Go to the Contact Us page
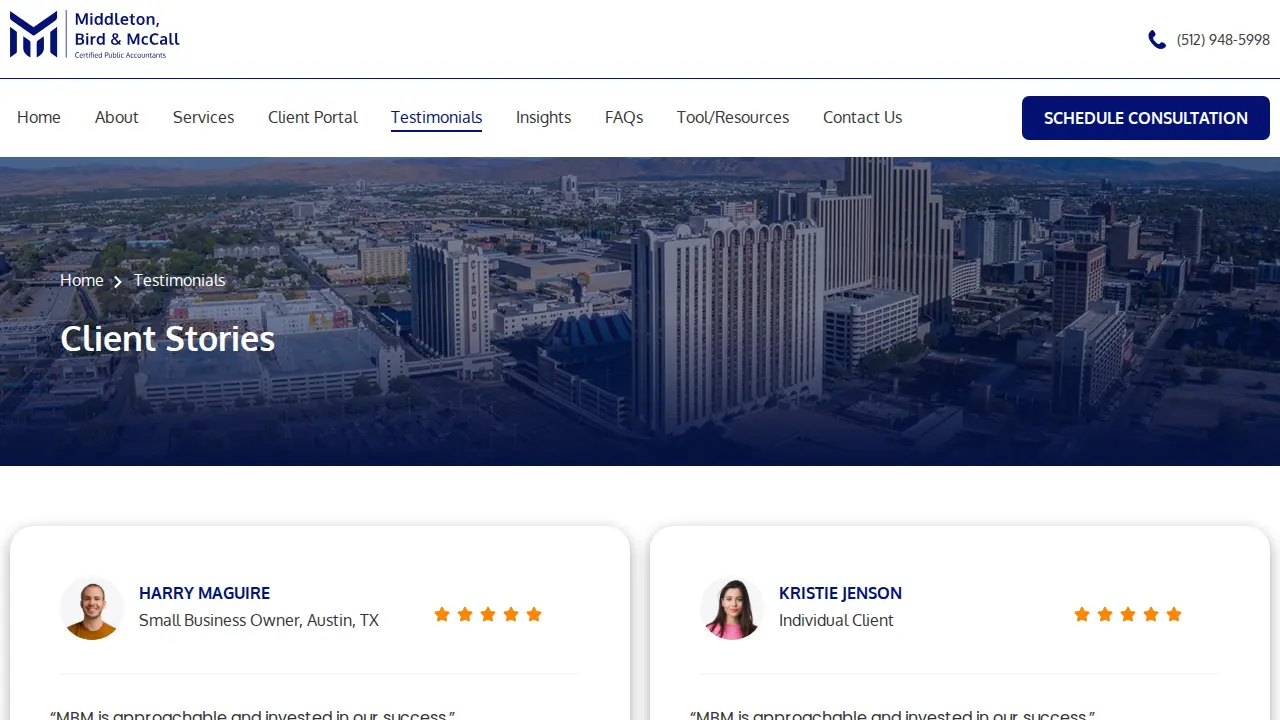This screenshot has width=1280, height=720. click(862, 117)
